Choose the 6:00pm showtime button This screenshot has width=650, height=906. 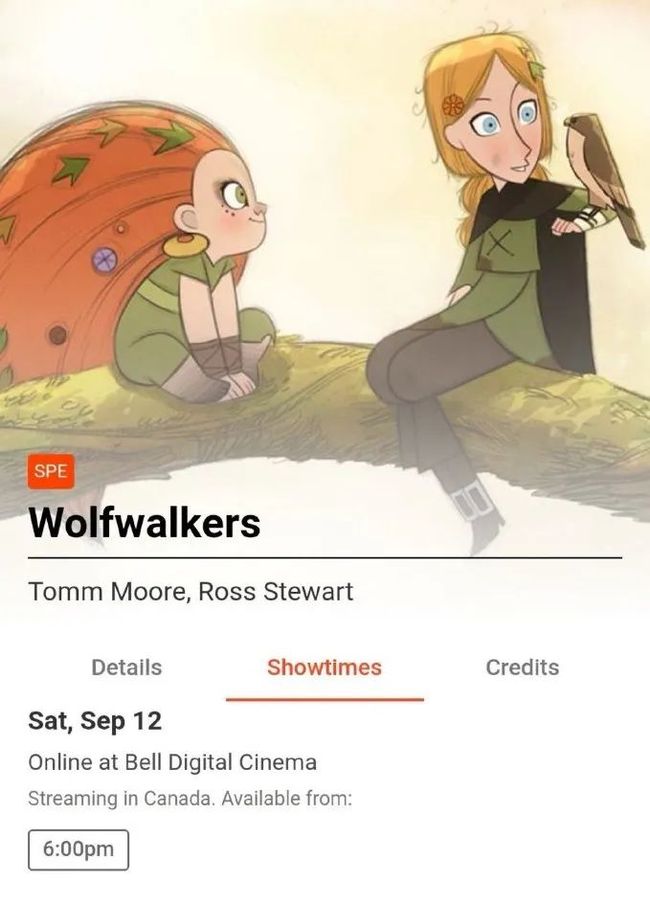point(79,849)
